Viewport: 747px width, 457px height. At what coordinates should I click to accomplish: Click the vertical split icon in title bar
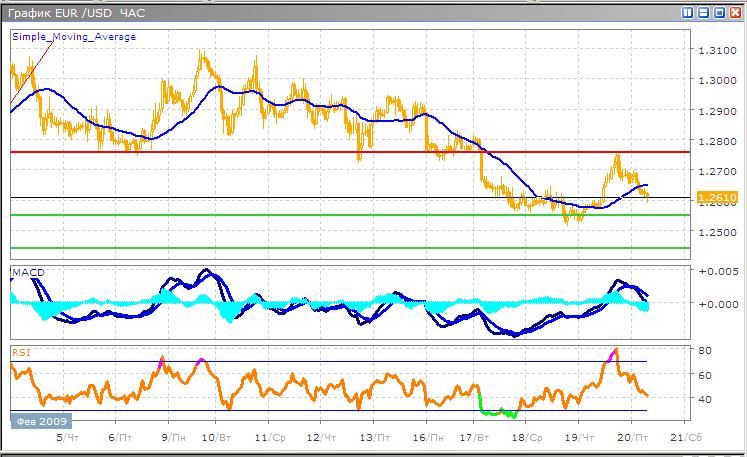(688, 13)
